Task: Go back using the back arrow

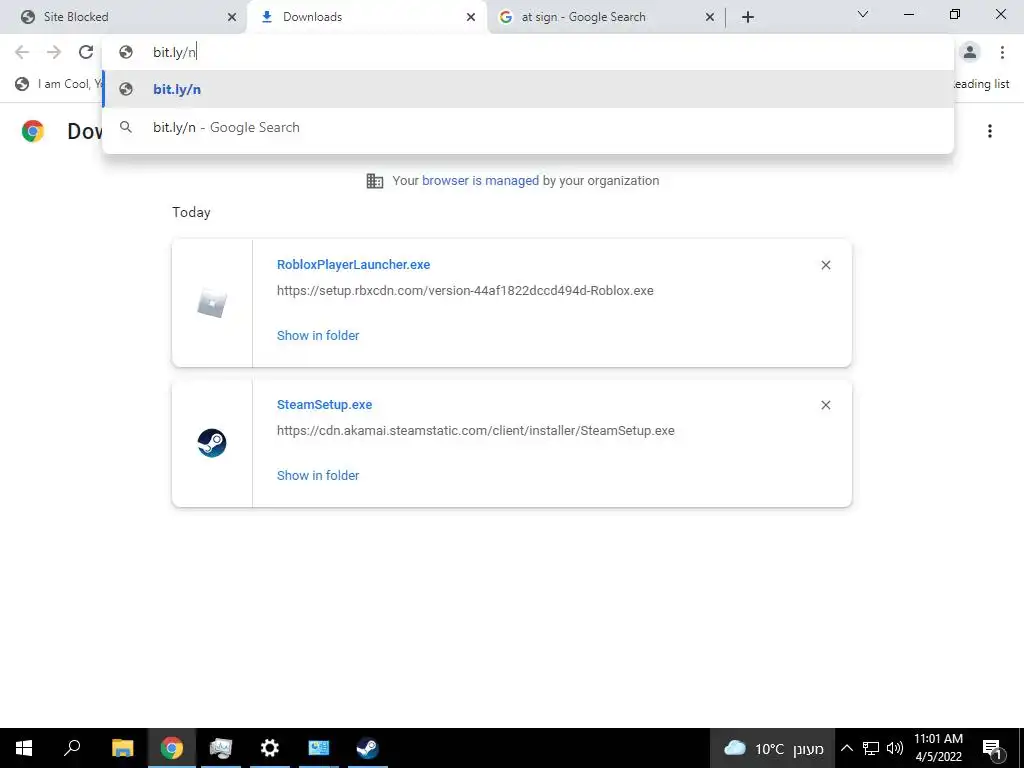Action: point(22,52)
